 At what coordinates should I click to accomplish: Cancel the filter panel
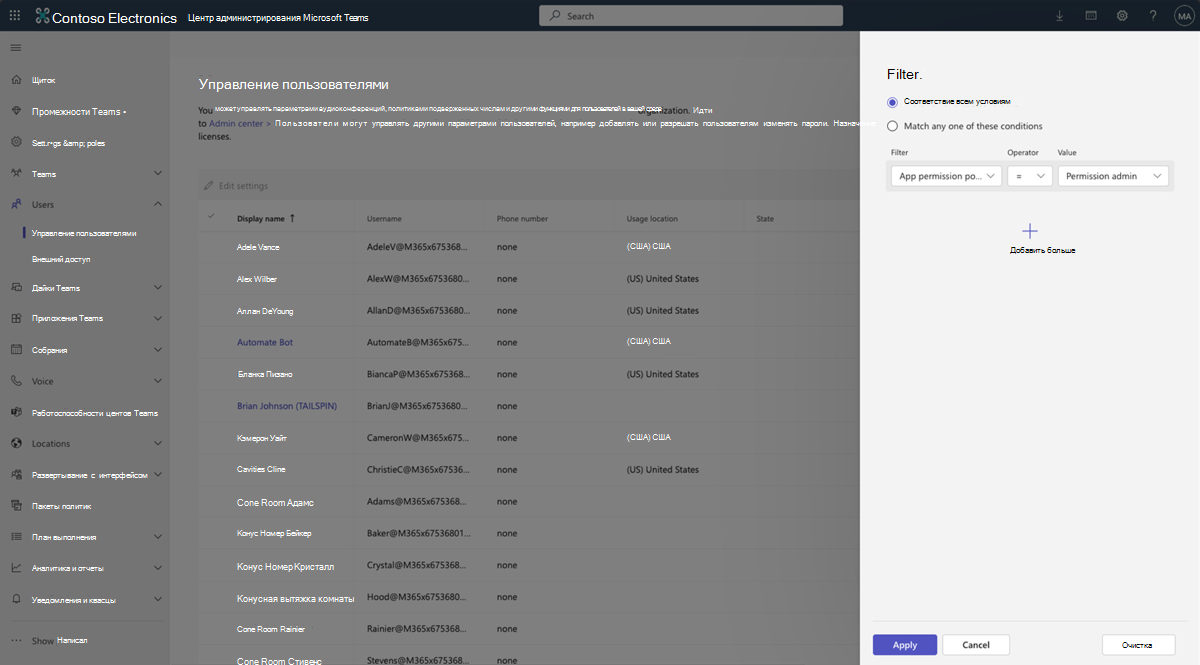pyautogui.click(x=976, y=645)
